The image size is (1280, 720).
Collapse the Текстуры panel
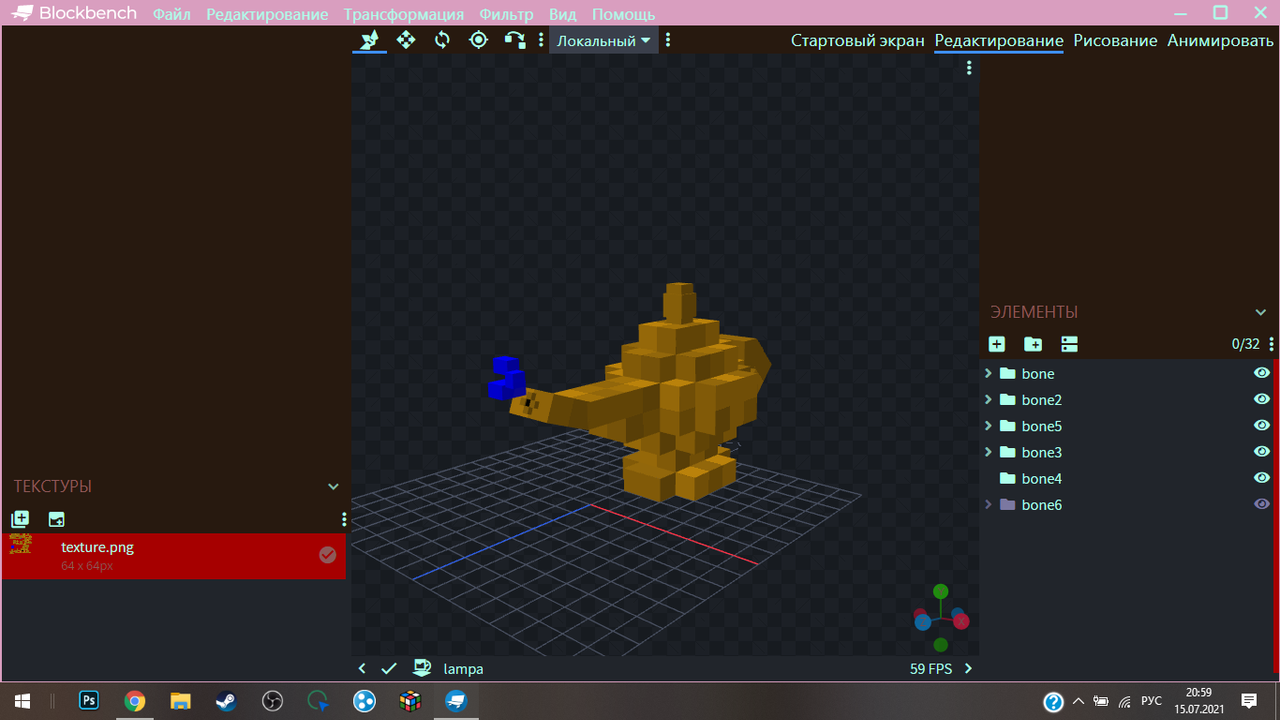point(333,487)
